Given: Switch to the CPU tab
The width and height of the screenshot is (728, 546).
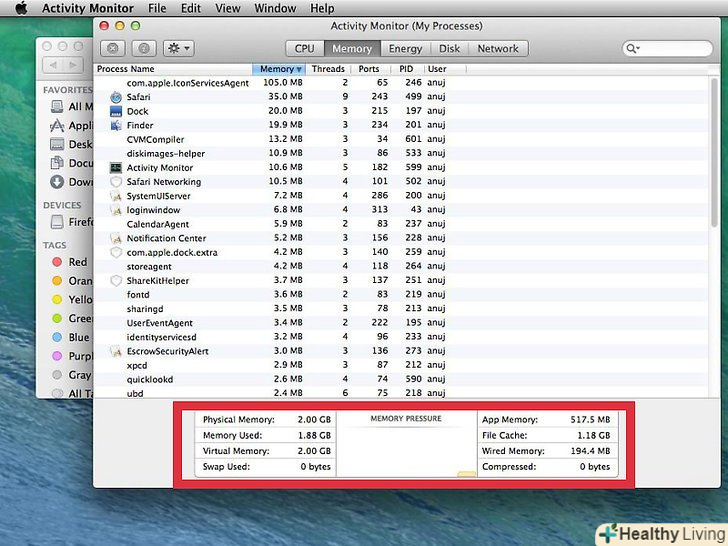Looking at the screenshot, I should pos(304,48).
